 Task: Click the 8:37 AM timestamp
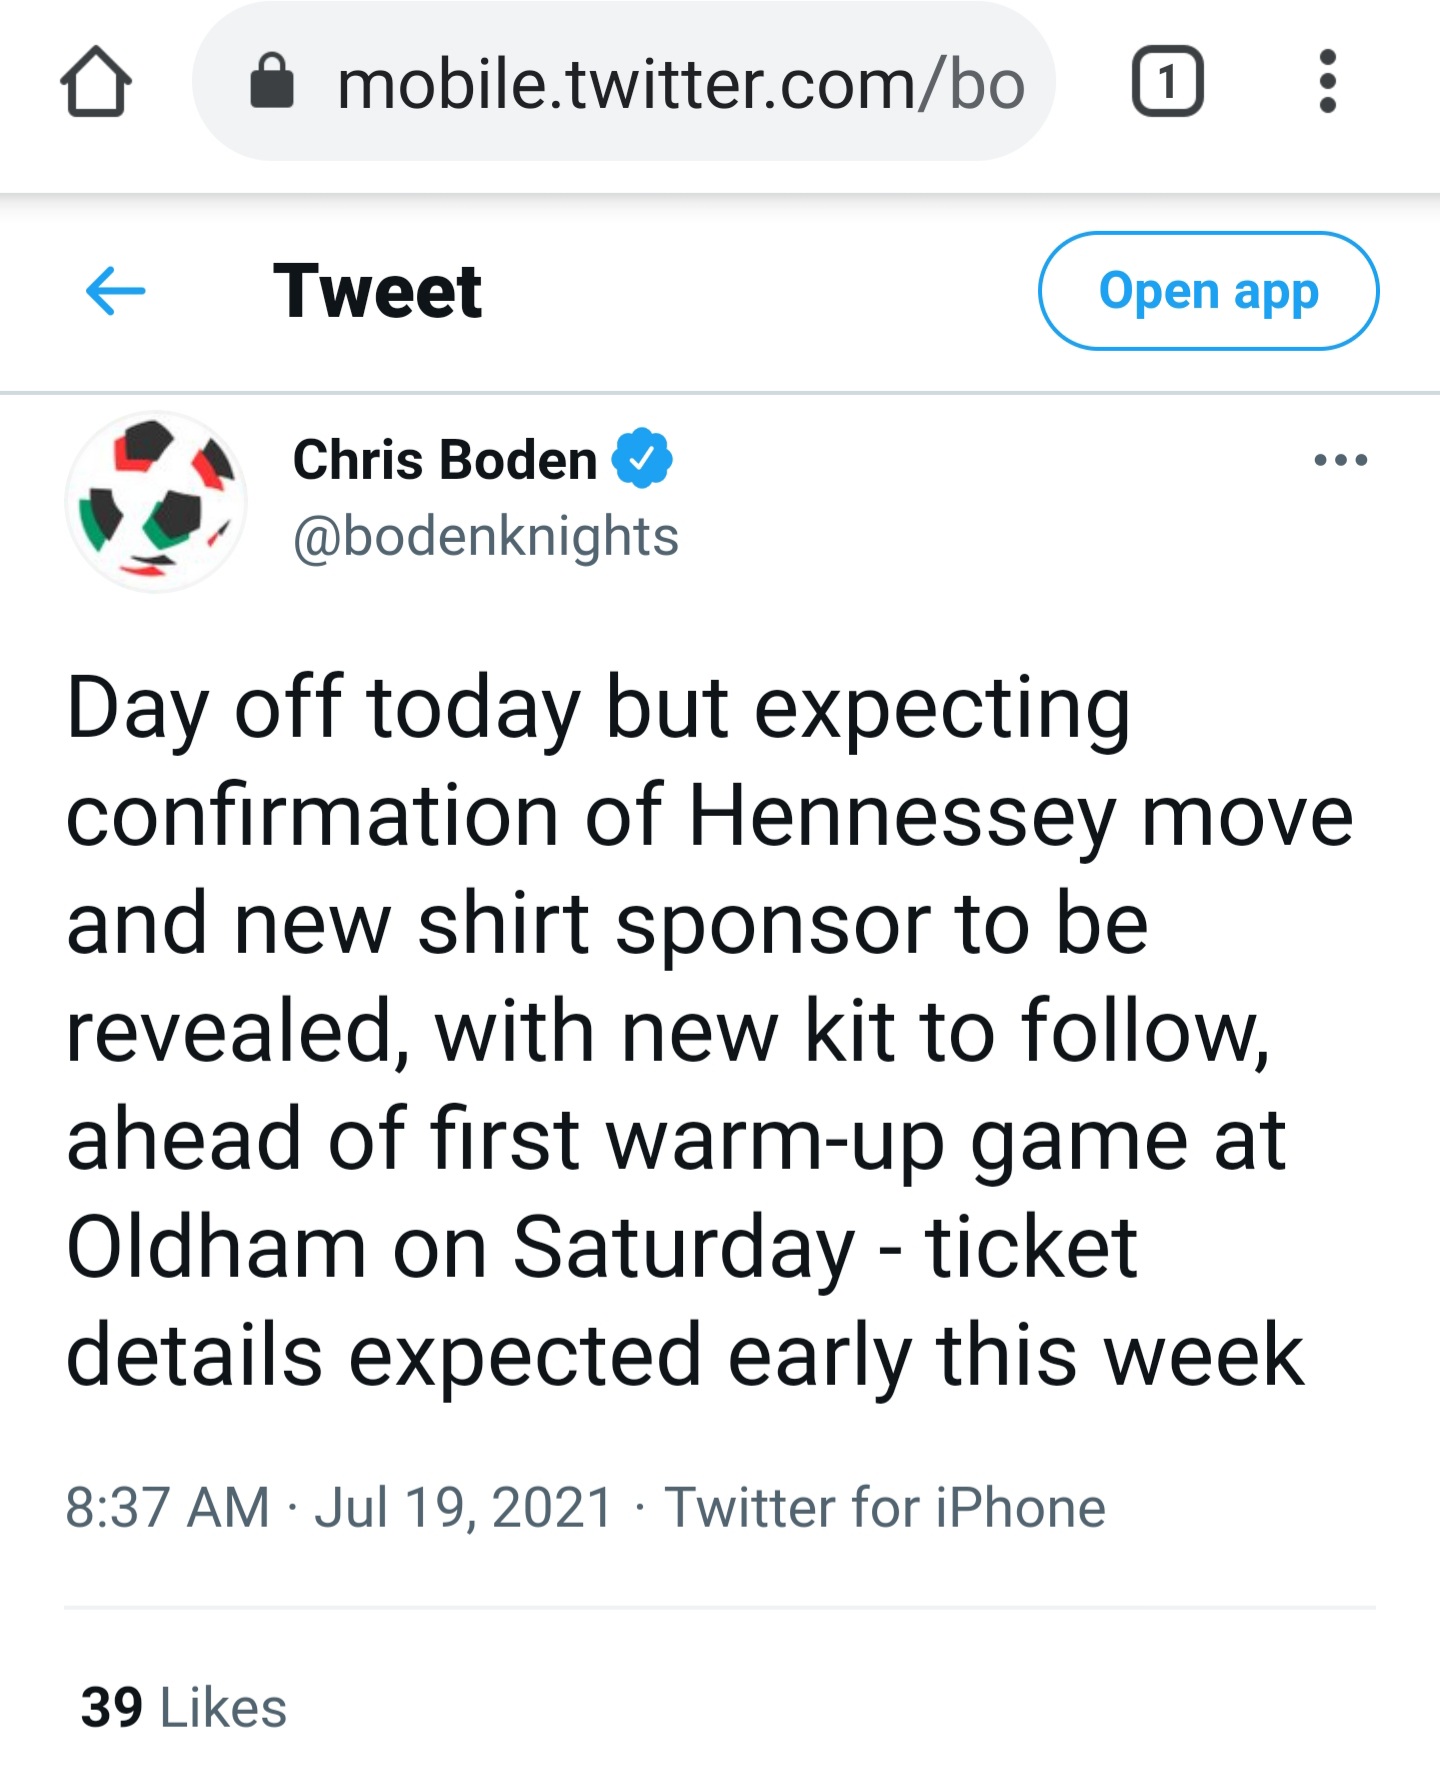(168, 1507)
